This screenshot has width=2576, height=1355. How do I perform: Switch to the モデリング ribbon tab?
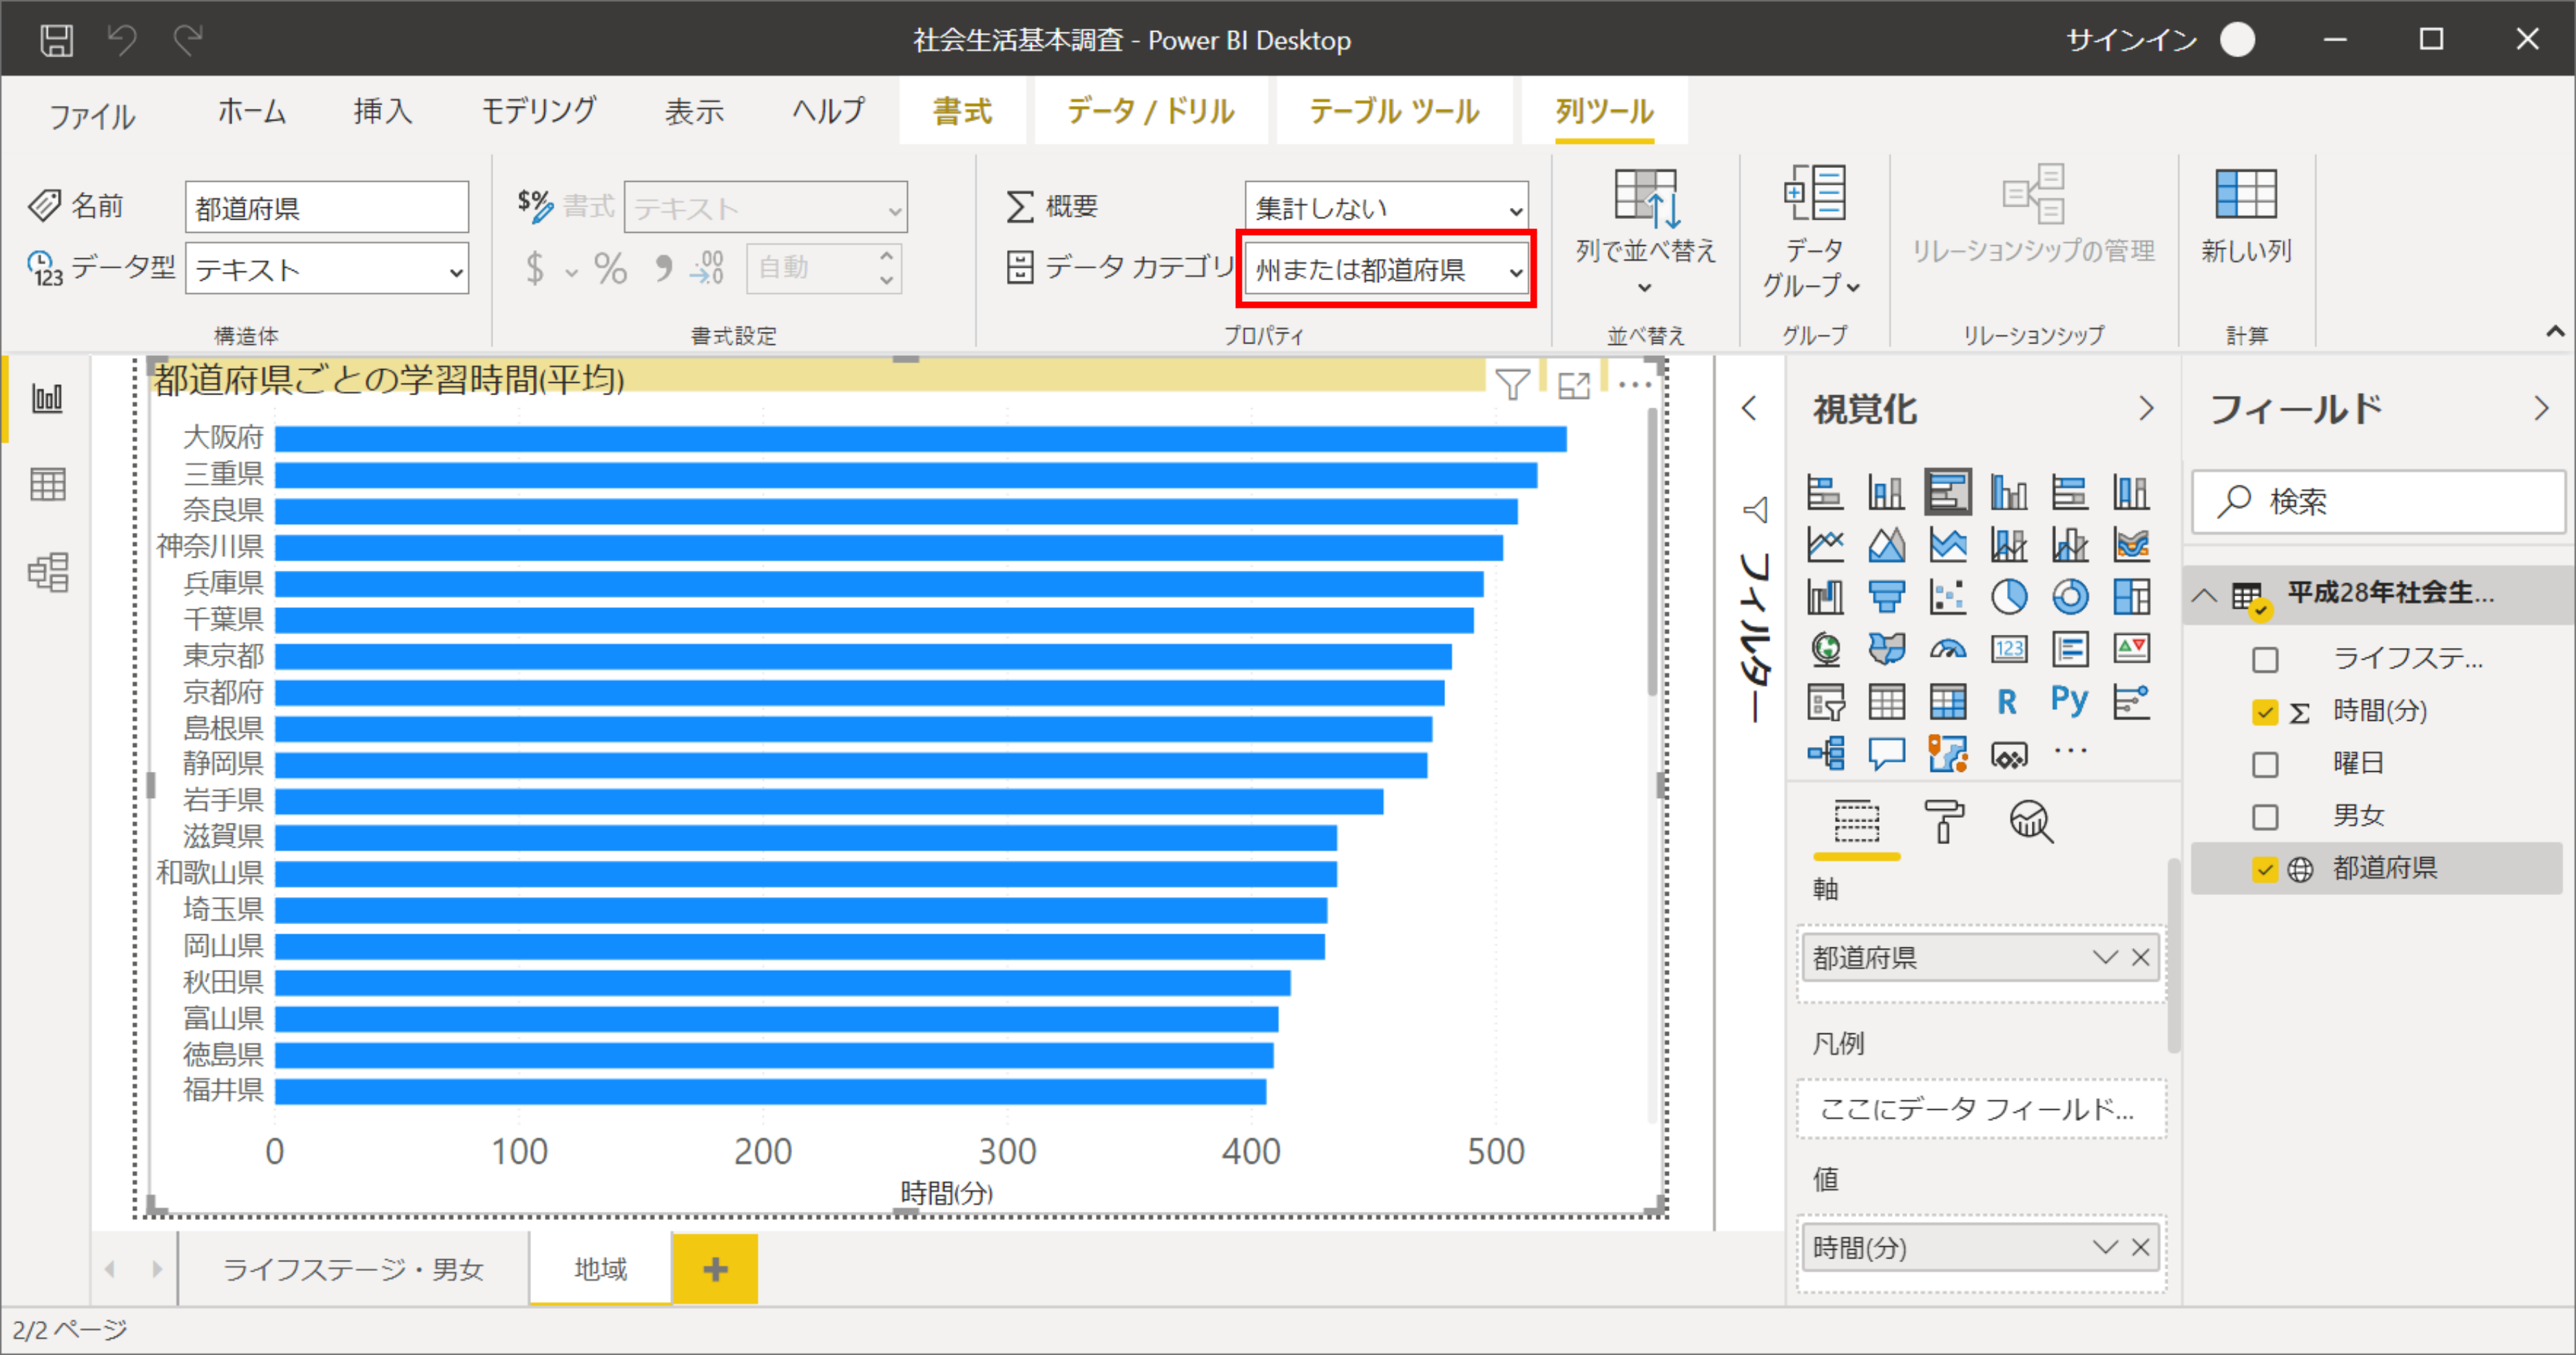tap(538, 110)
